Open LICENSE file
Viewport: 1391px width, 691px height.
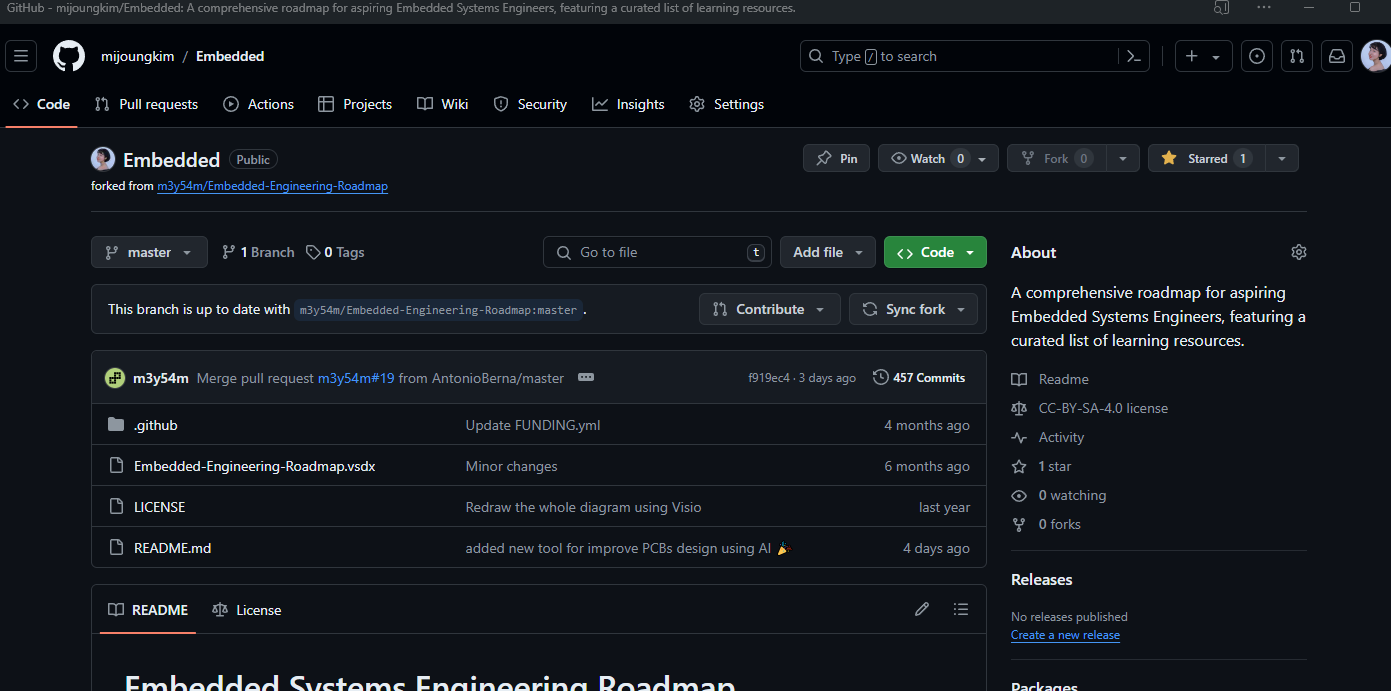159,507
